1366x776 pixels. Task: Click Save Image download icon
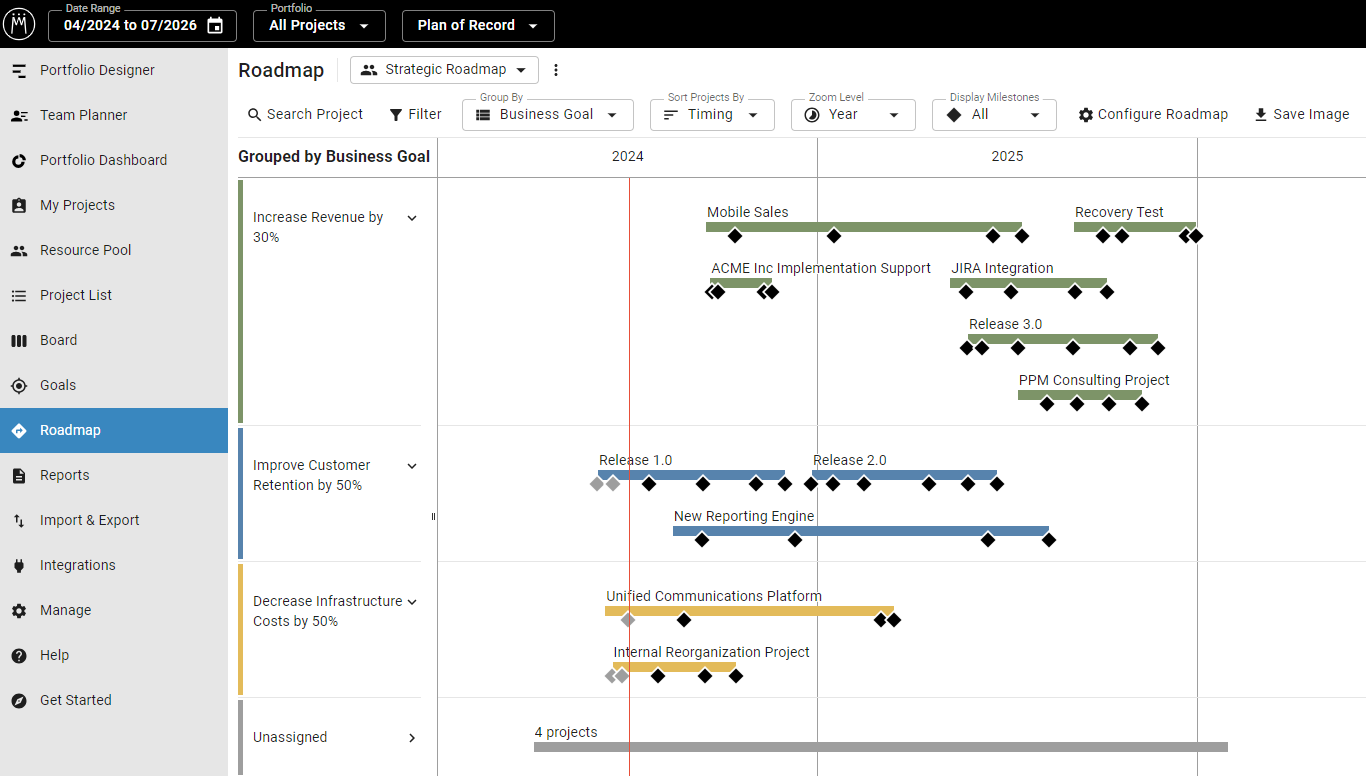pos(1301,114)
